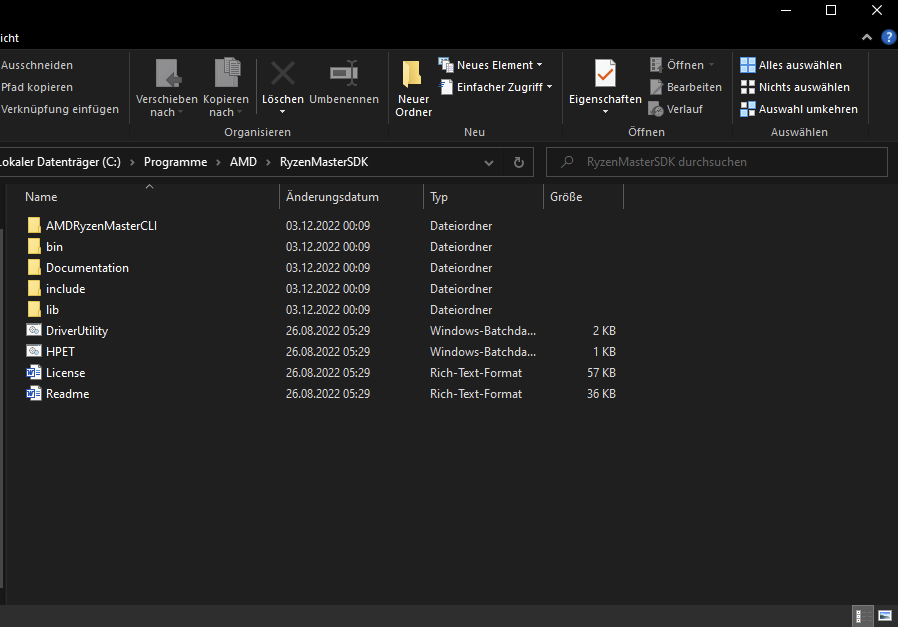Screen dimensions: 898x627
Task: Go to Lokaler Datenträger (C:) breadcrumb
Action: (60, 162)
